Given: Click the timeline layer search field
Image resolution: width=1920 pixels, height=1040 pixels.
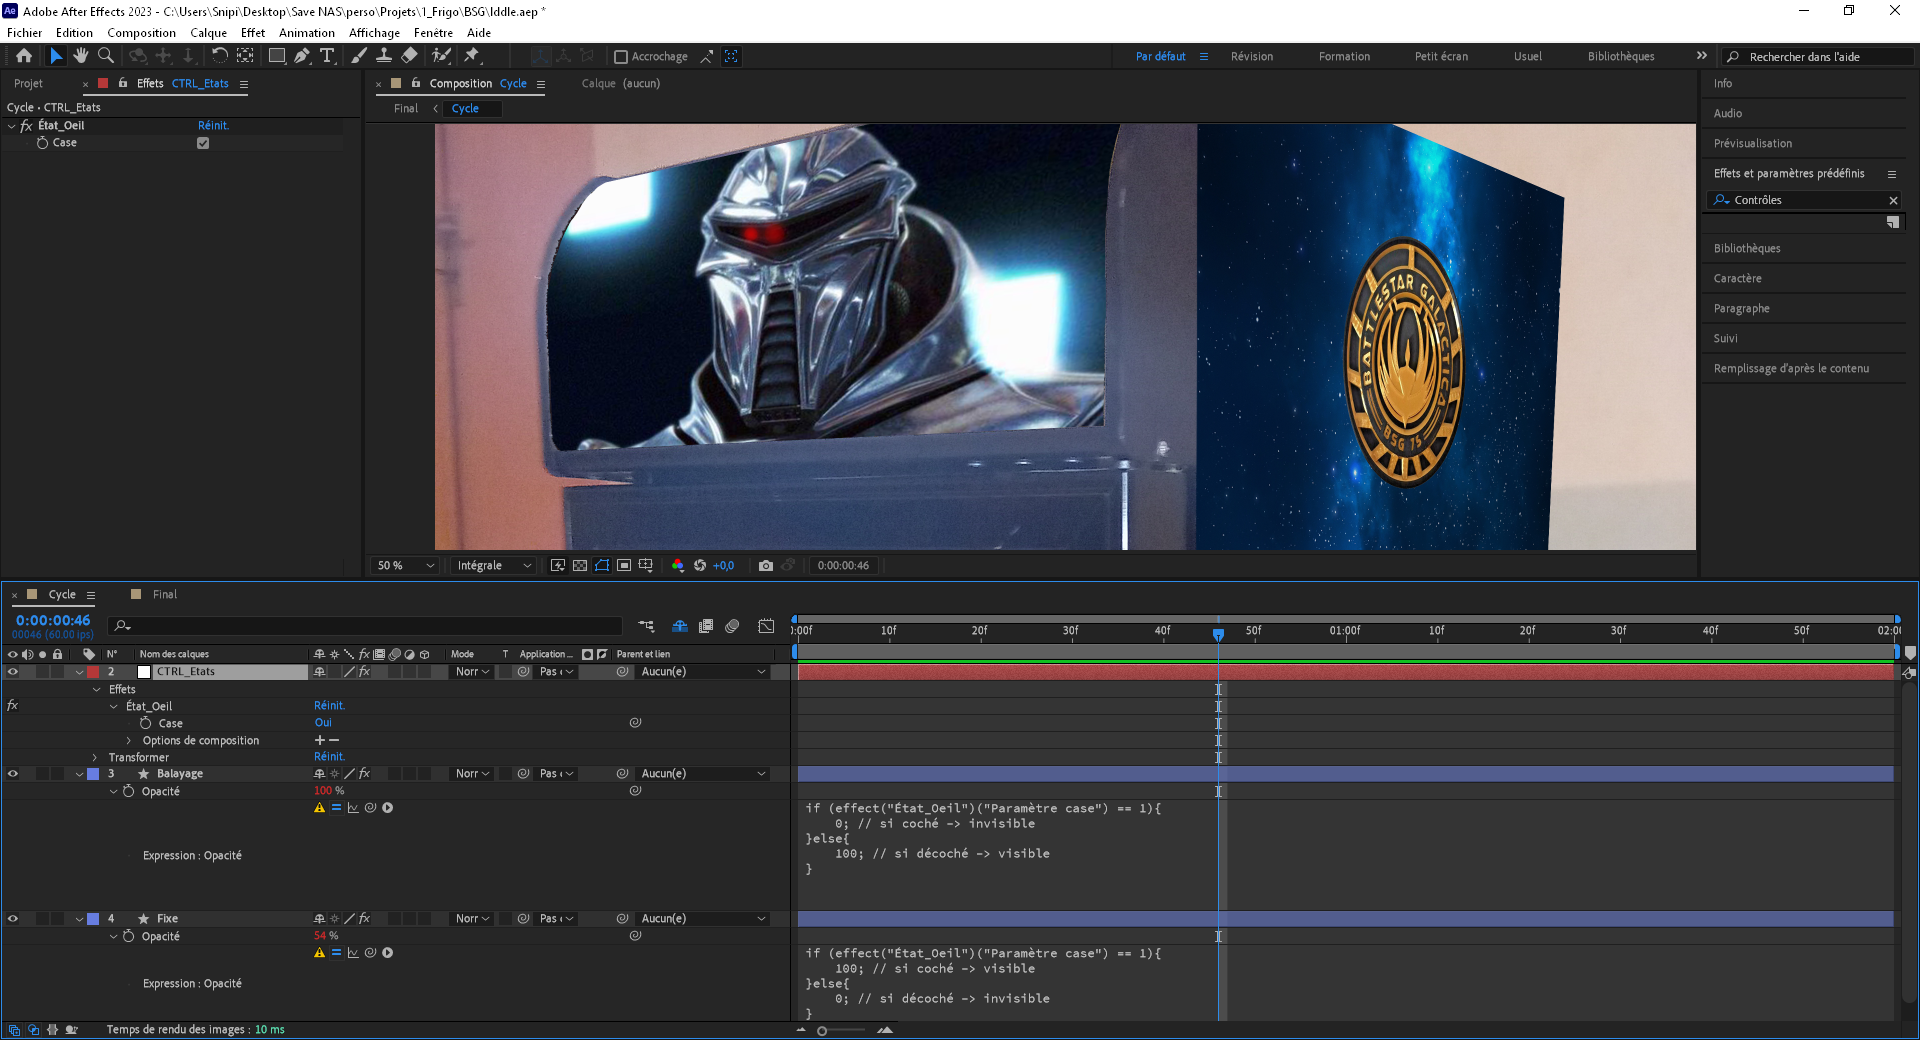Looking at the screenshot, I should coord(364,626).
